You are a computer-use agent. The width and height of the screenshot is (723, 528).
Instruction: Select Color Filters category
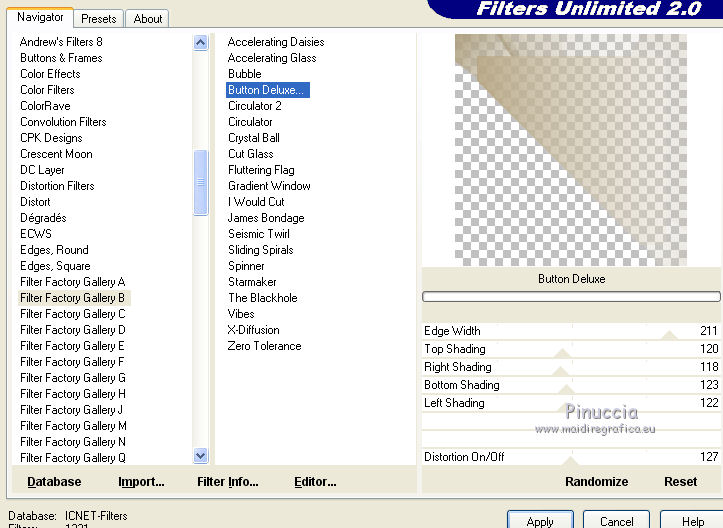47,90
